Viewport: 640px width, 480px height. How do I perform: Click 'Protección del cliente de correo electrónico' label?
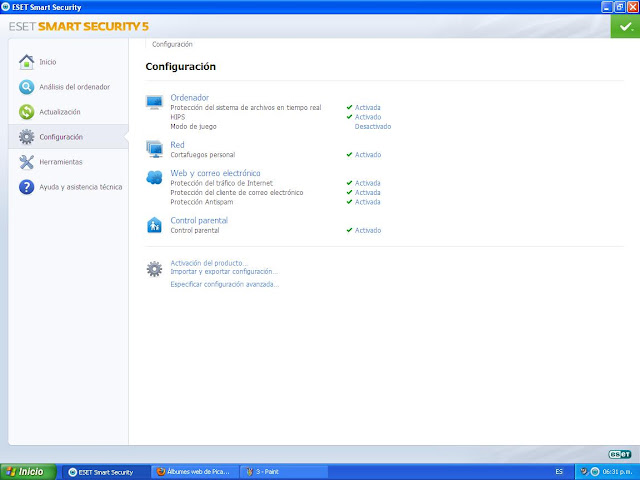237,193
